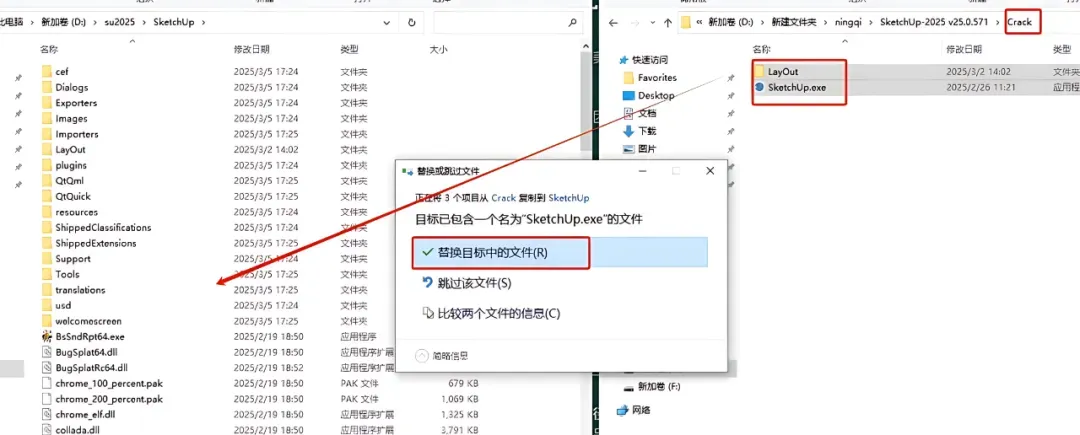
Task: Click the Dialogs folder icon
Action: [47, 87]
